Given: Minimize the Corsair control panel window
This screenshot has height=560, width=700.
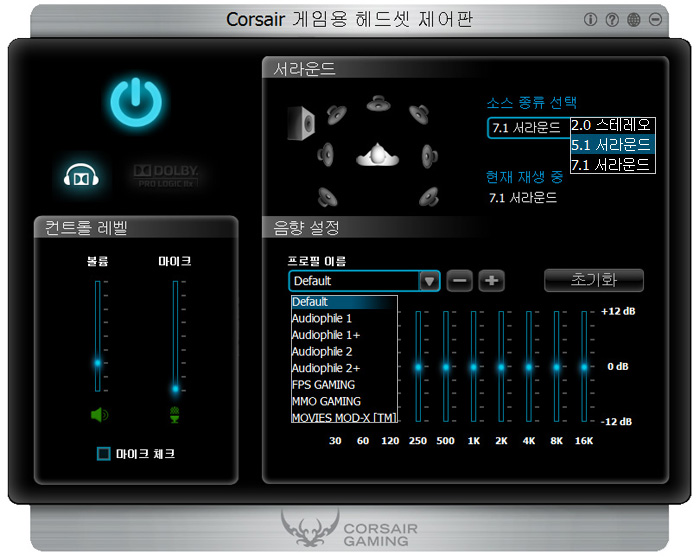Looking at the screenshot, I should [655, 20].
